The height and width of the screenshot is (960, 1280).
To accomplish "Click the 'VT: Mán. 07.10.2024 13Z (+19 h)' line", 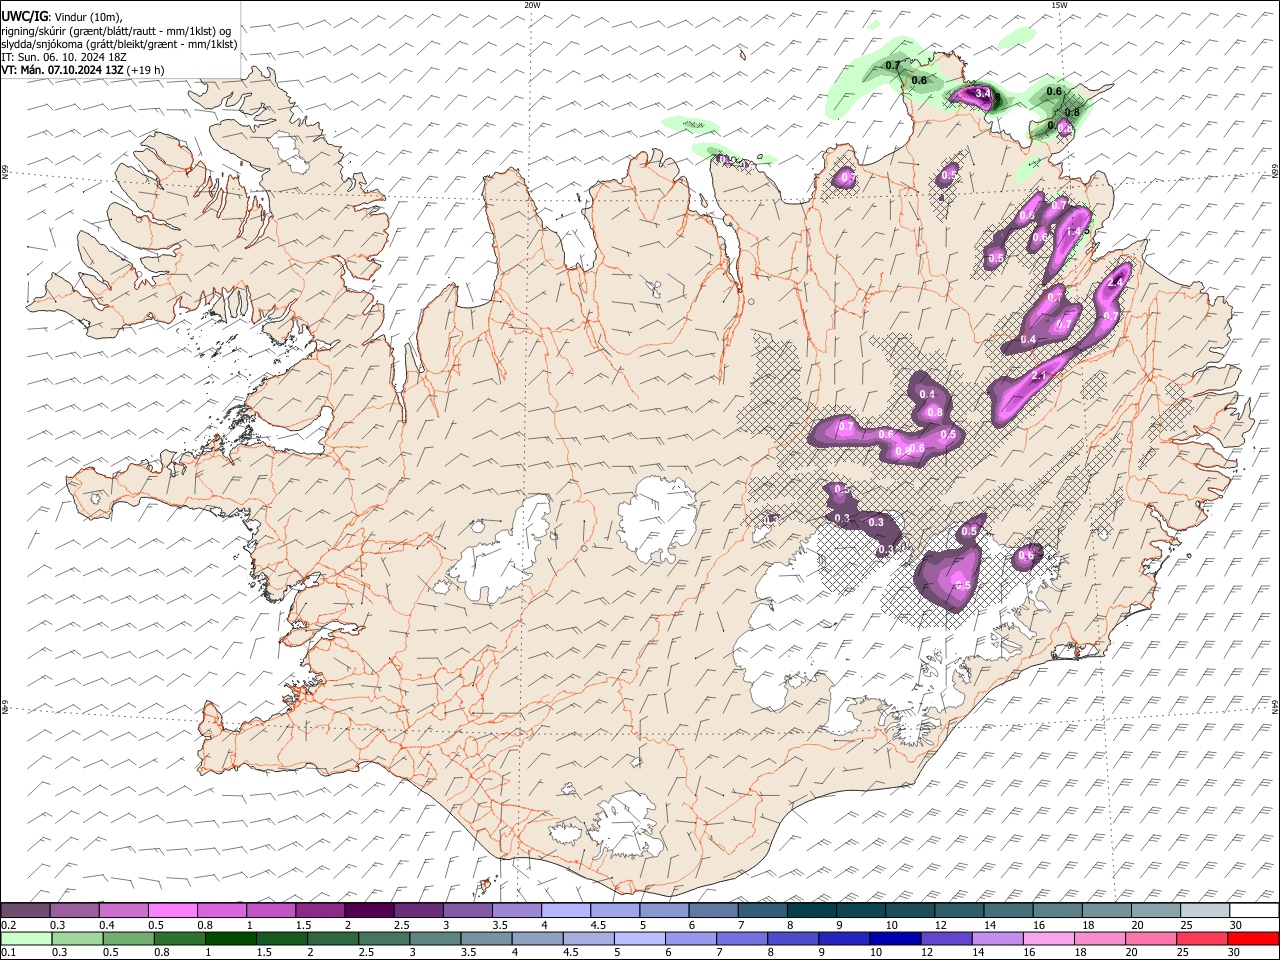I will [x=83, y=70].
